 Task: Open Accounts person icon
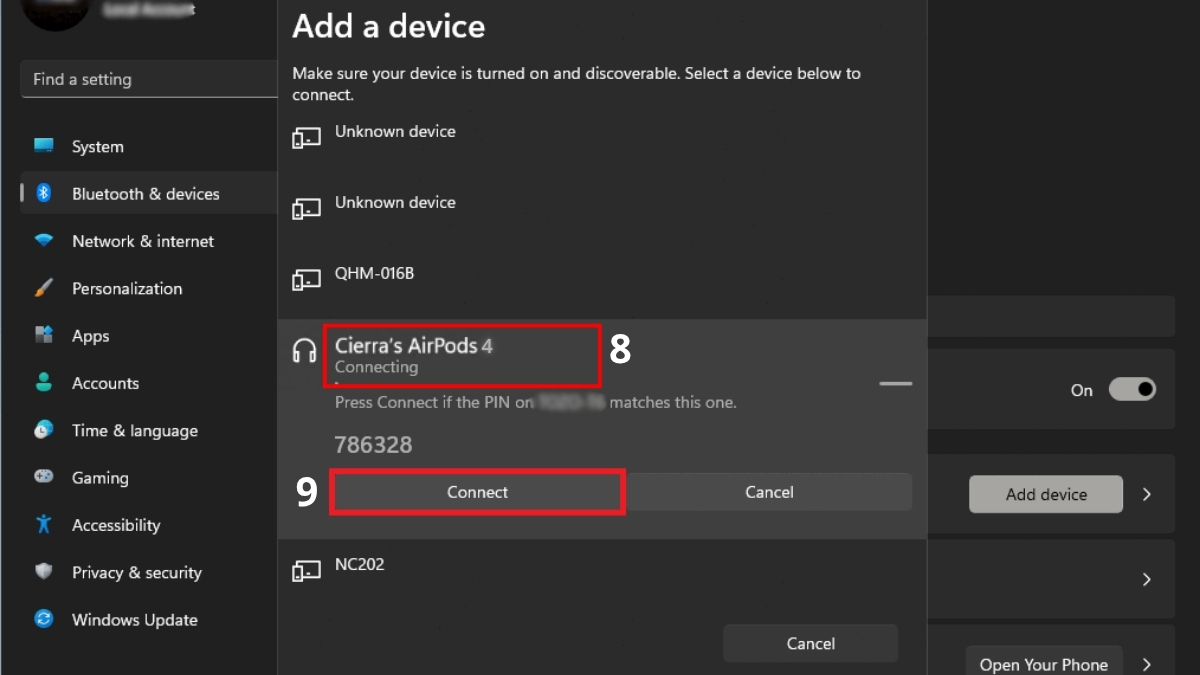[x=44, y=383]
